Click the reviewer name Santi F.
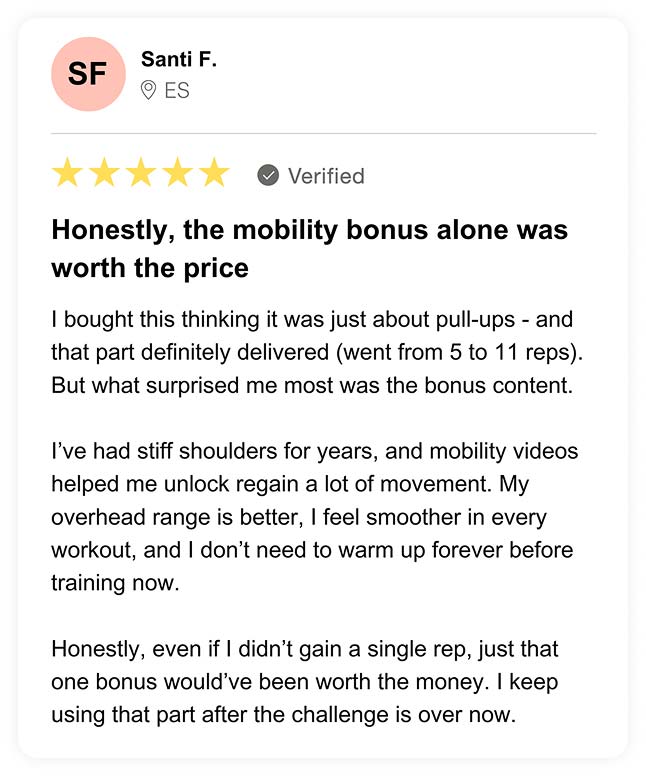 [x=179, y=60]
